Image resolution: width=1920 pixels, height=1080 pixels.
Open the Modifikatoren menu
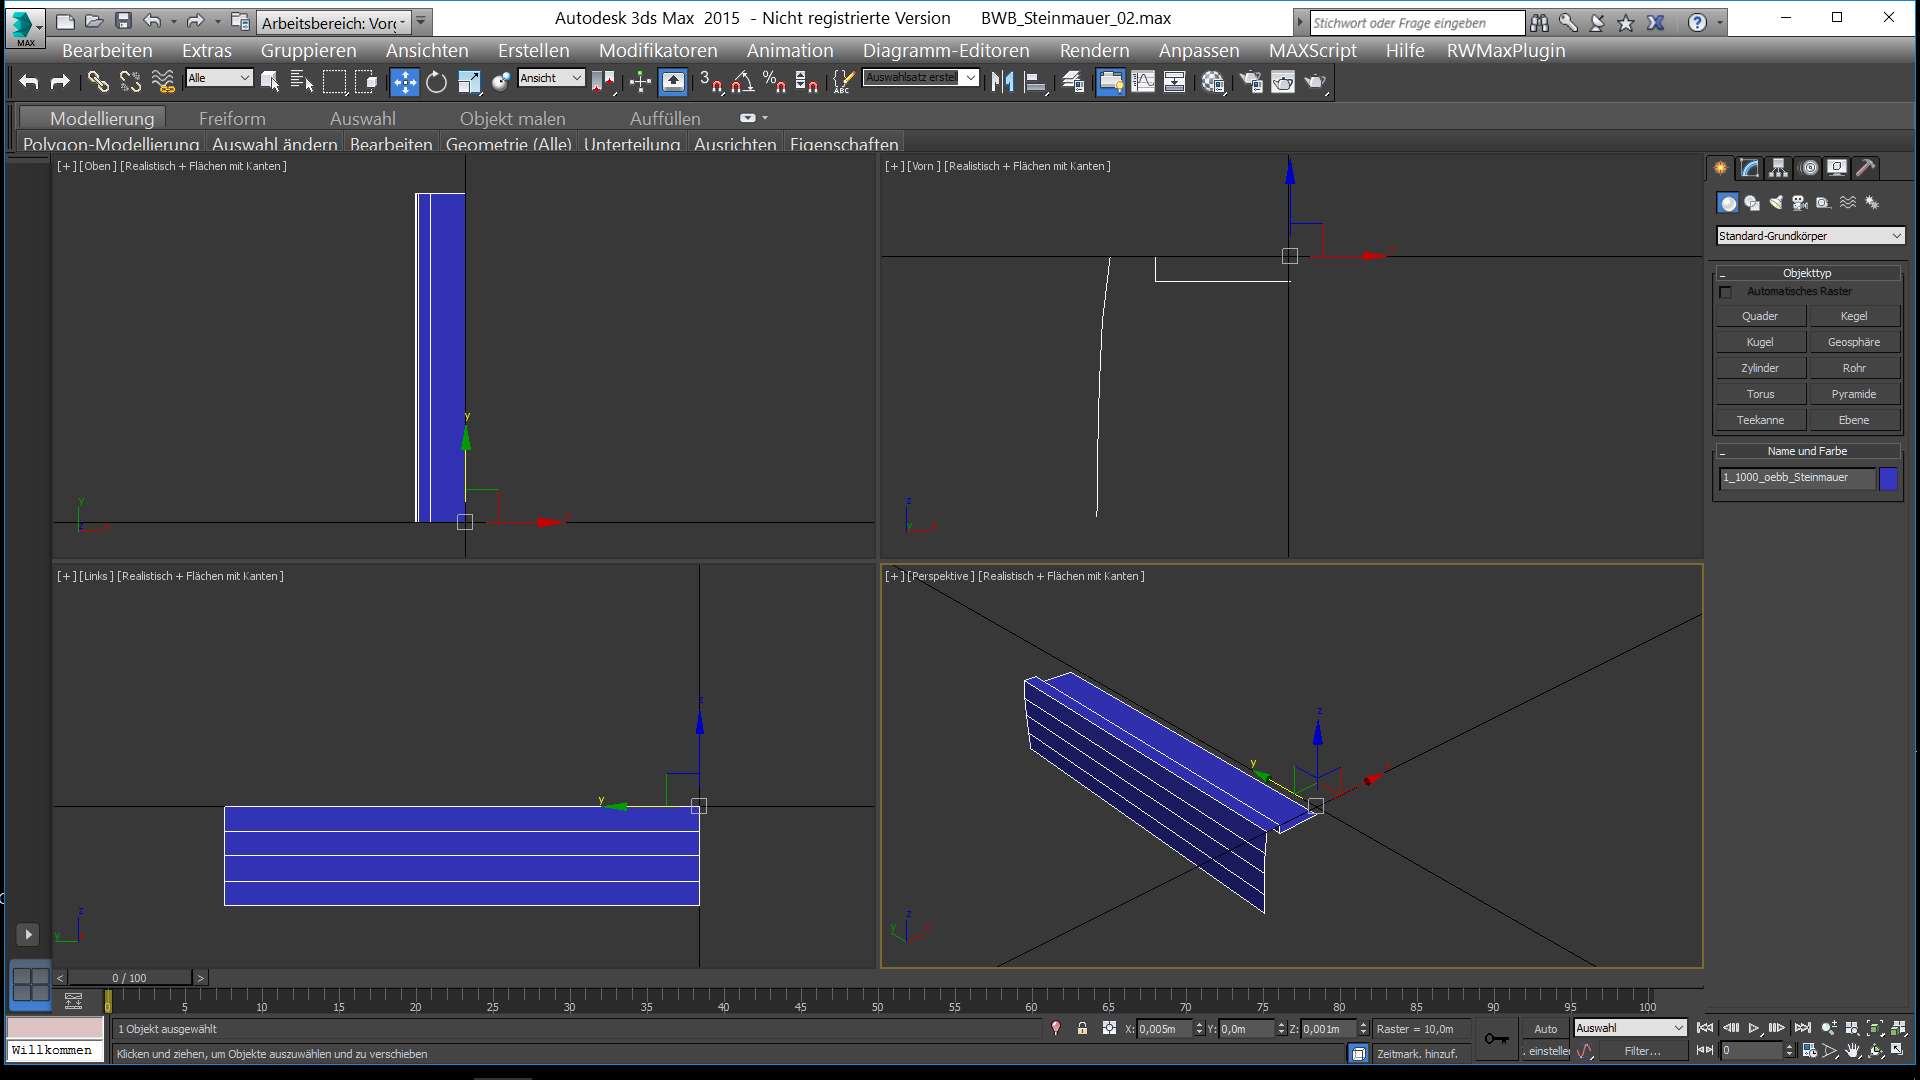(x=658, y=50)
